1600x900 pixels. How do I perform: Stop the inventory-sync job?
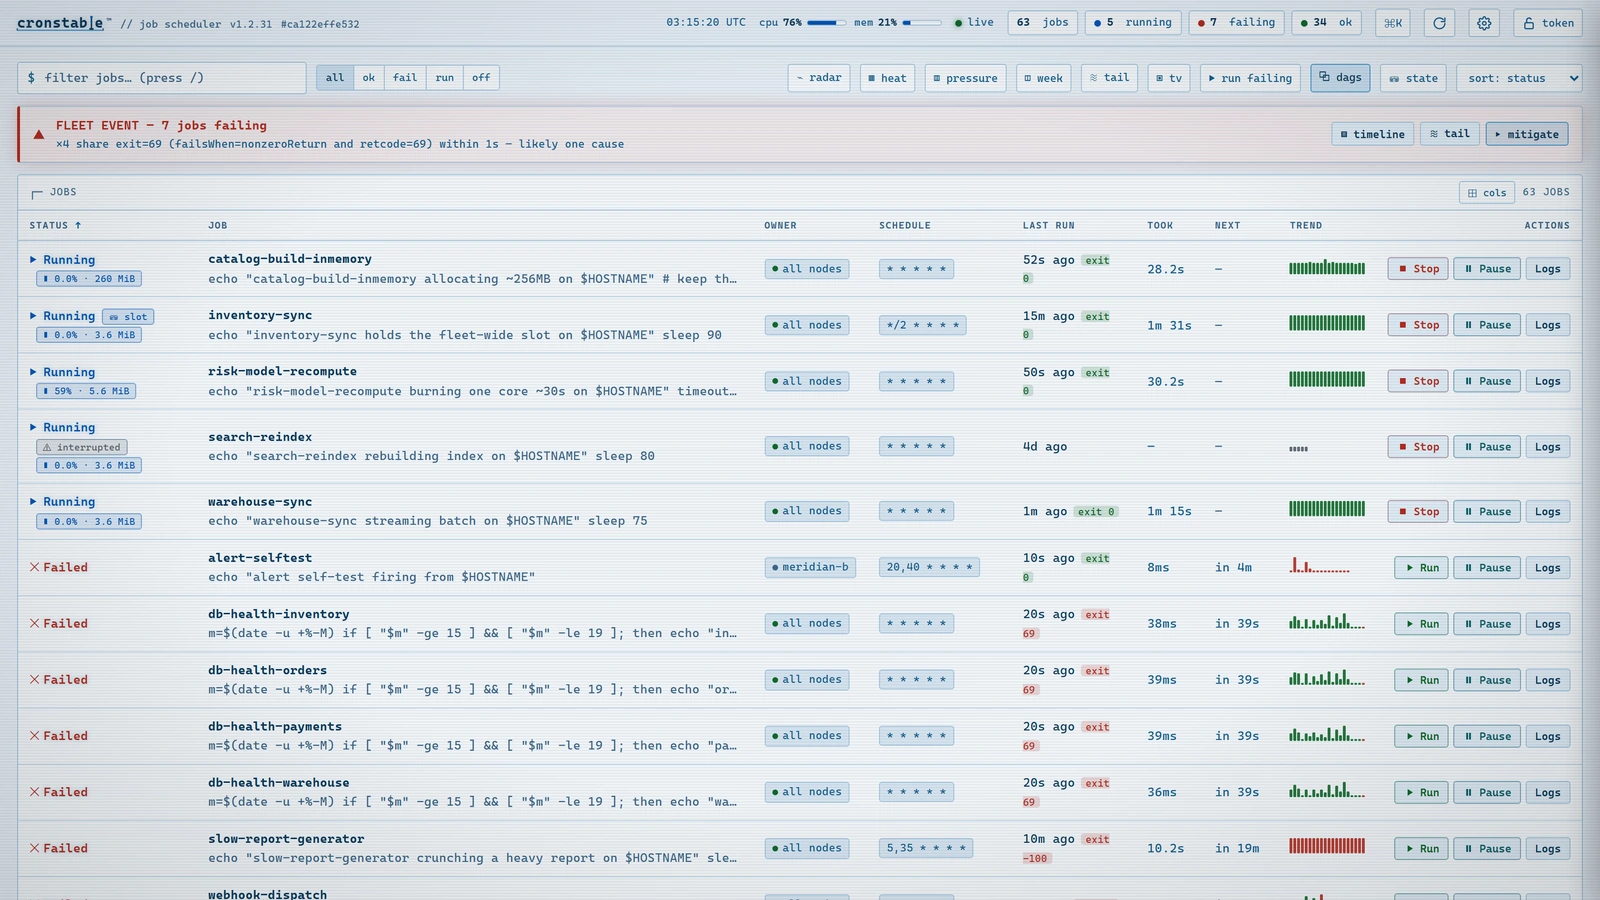(1418, 325)
